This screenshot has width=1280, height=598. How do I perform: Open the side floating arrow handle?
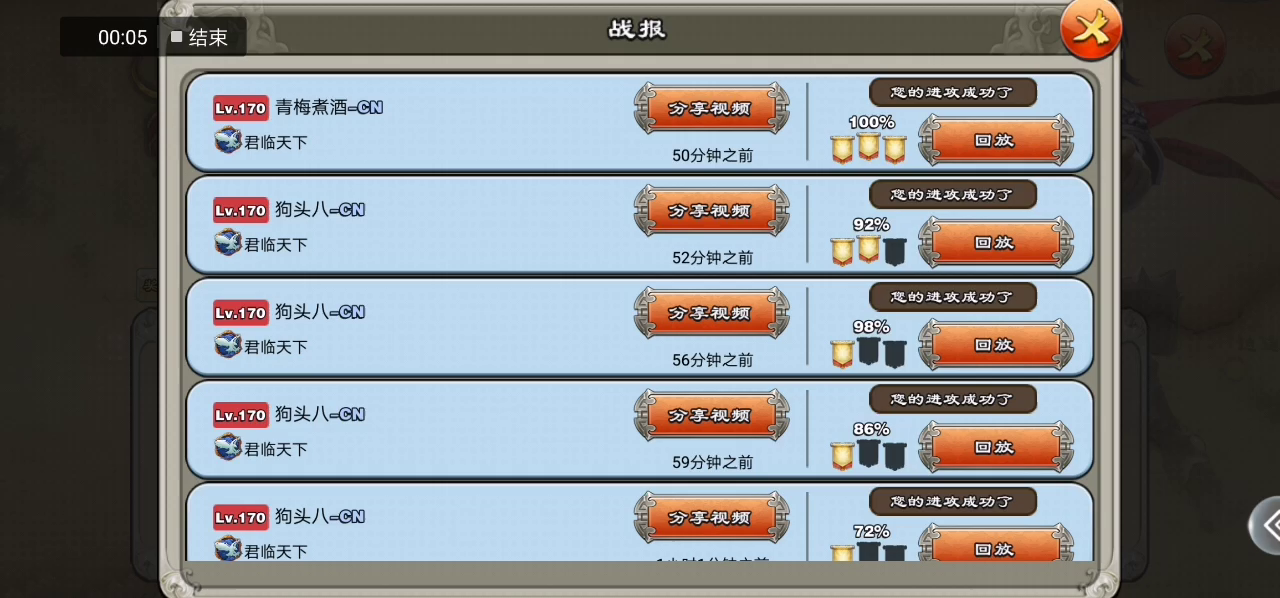(x=1265, y=525)
